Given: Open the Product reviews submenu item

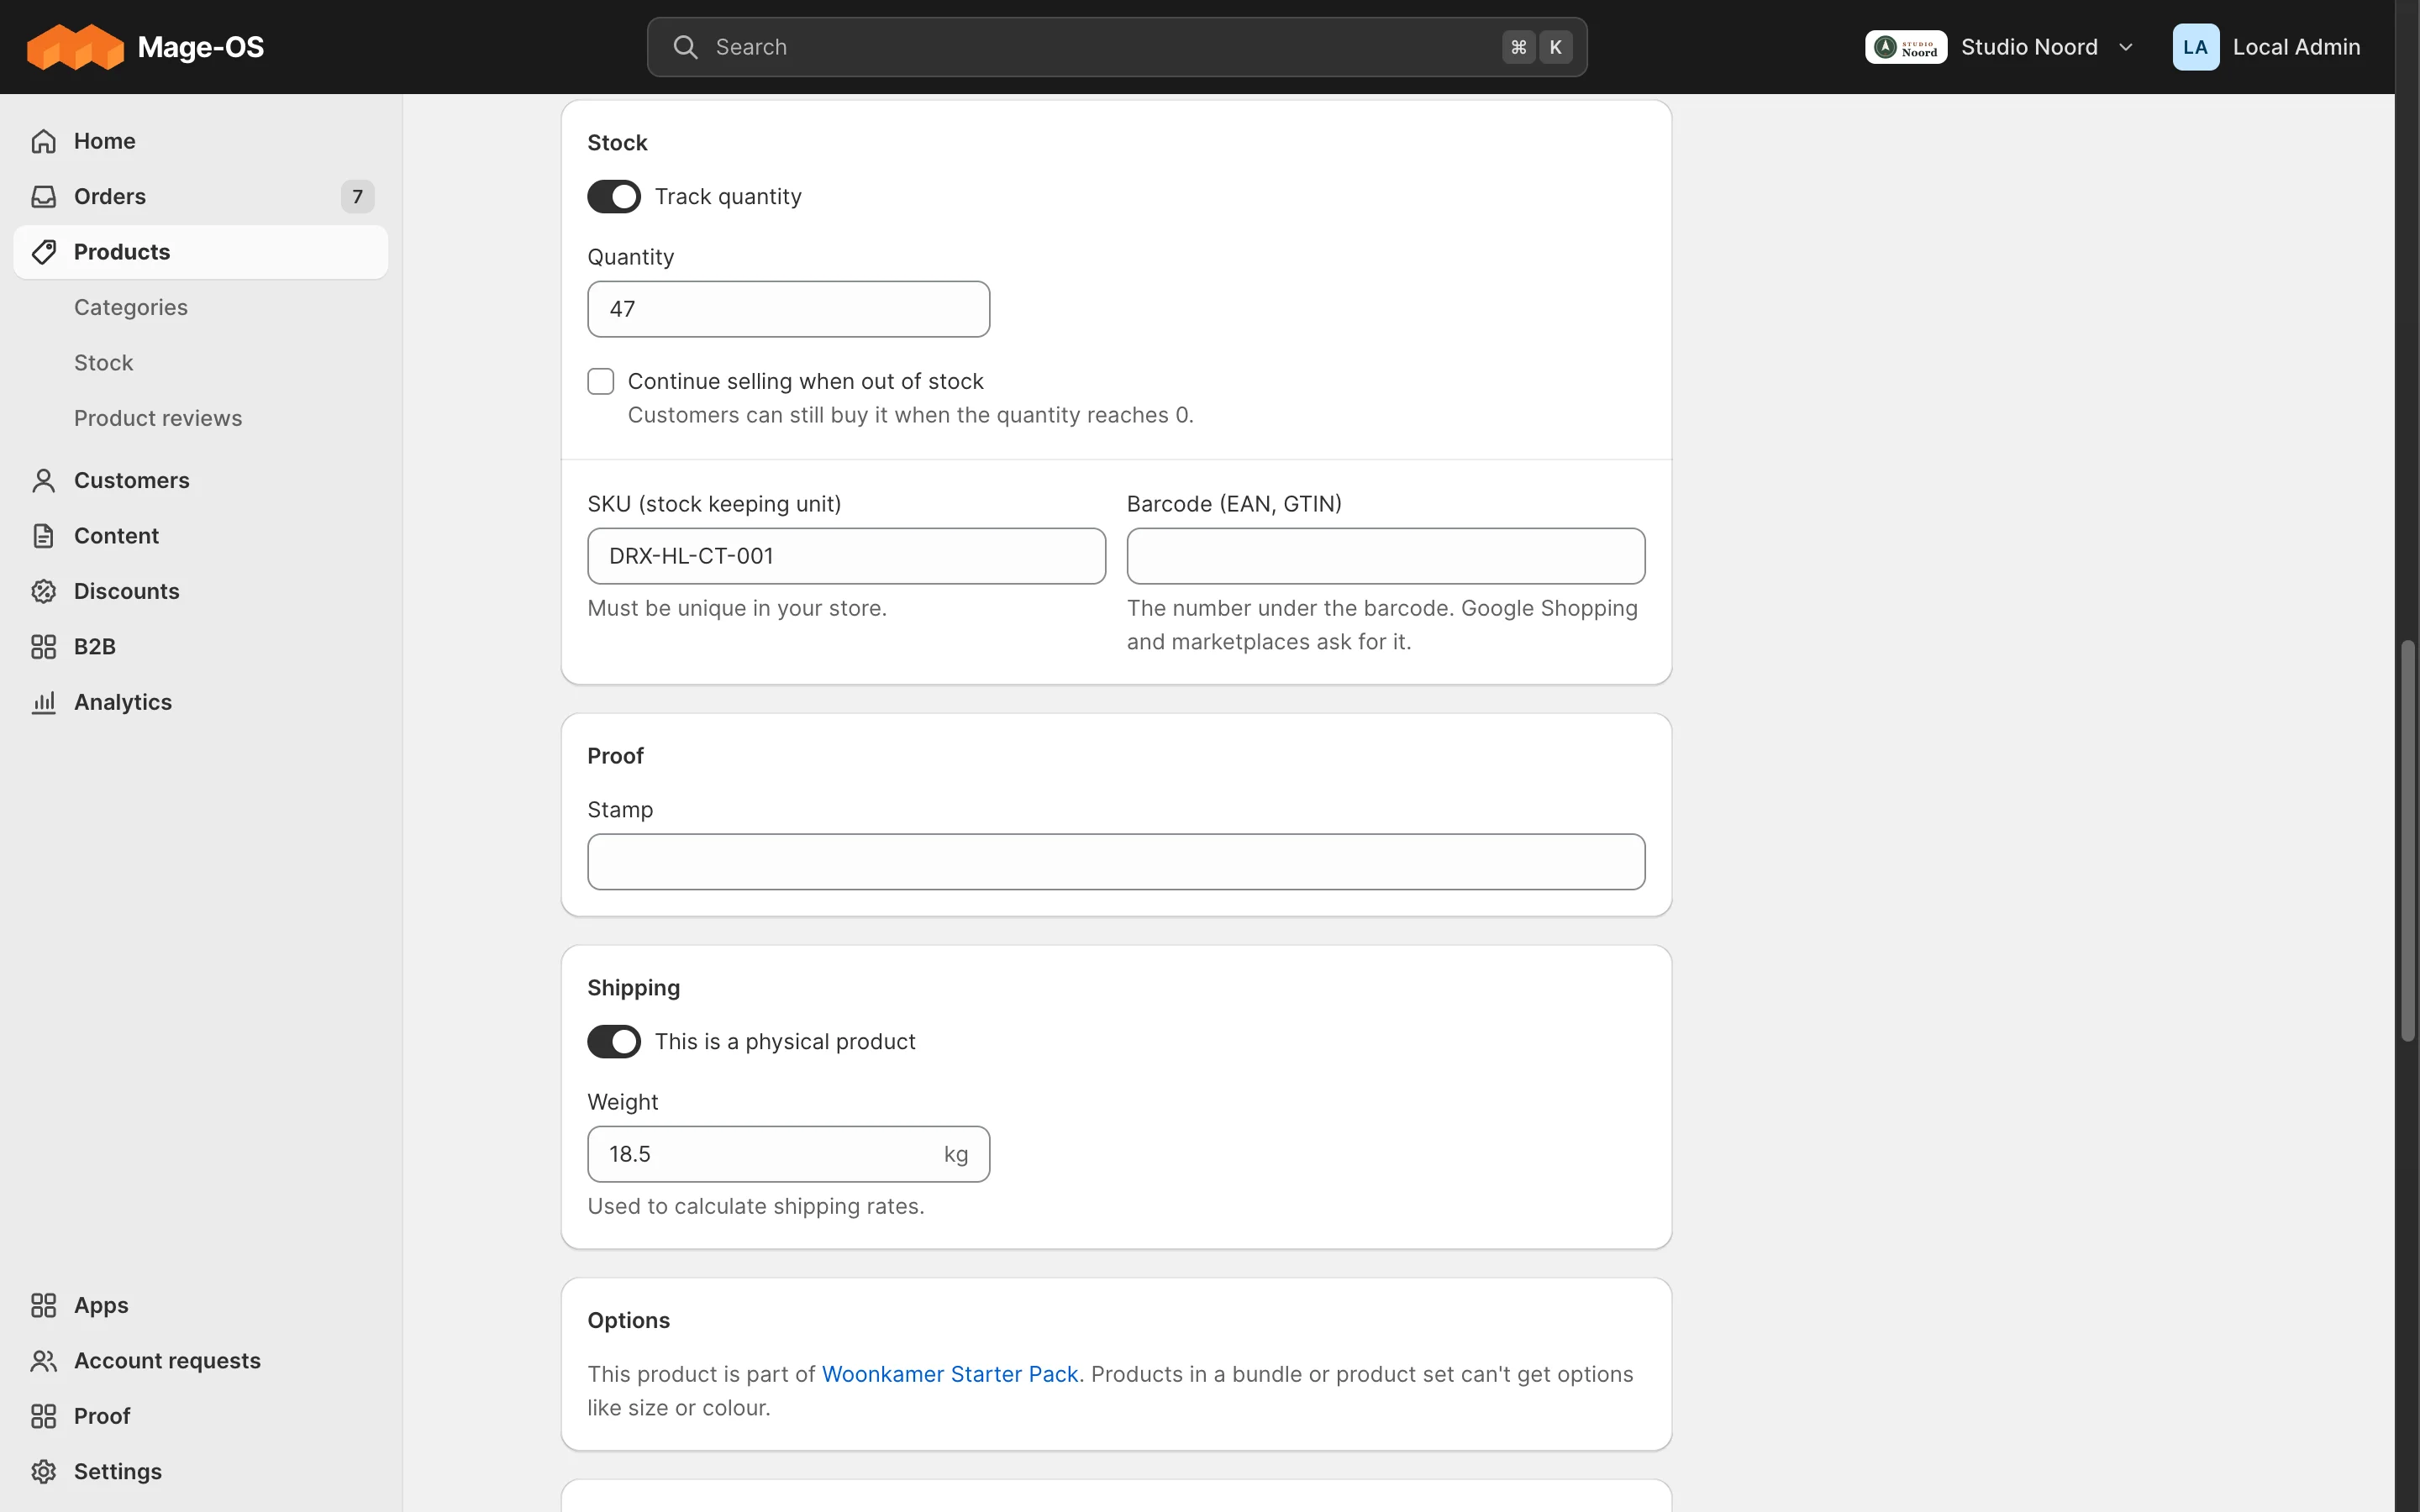Looking at the screenshot, I should click(x=158, y=418).
